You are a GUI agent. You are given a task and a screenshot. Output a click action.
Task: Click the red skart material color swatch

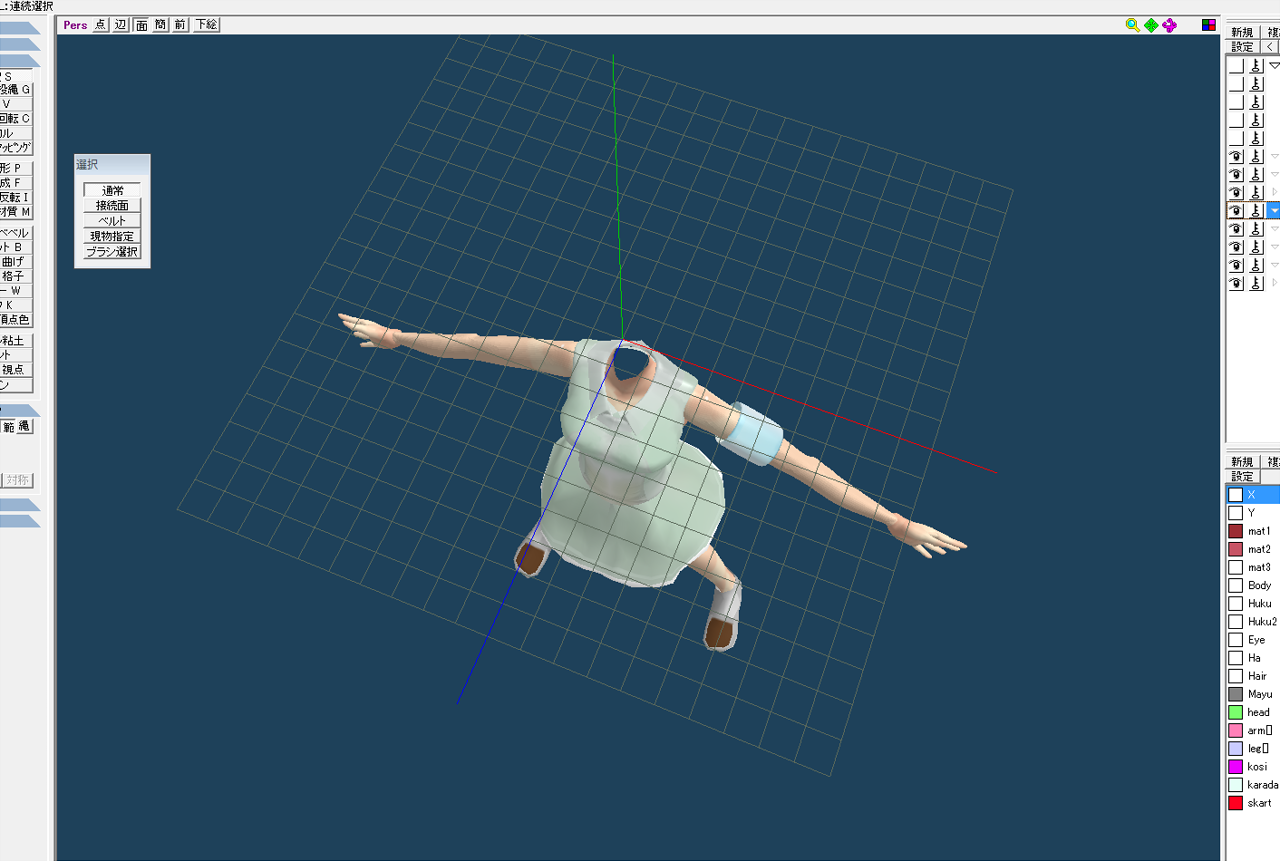coord(1235,803)
